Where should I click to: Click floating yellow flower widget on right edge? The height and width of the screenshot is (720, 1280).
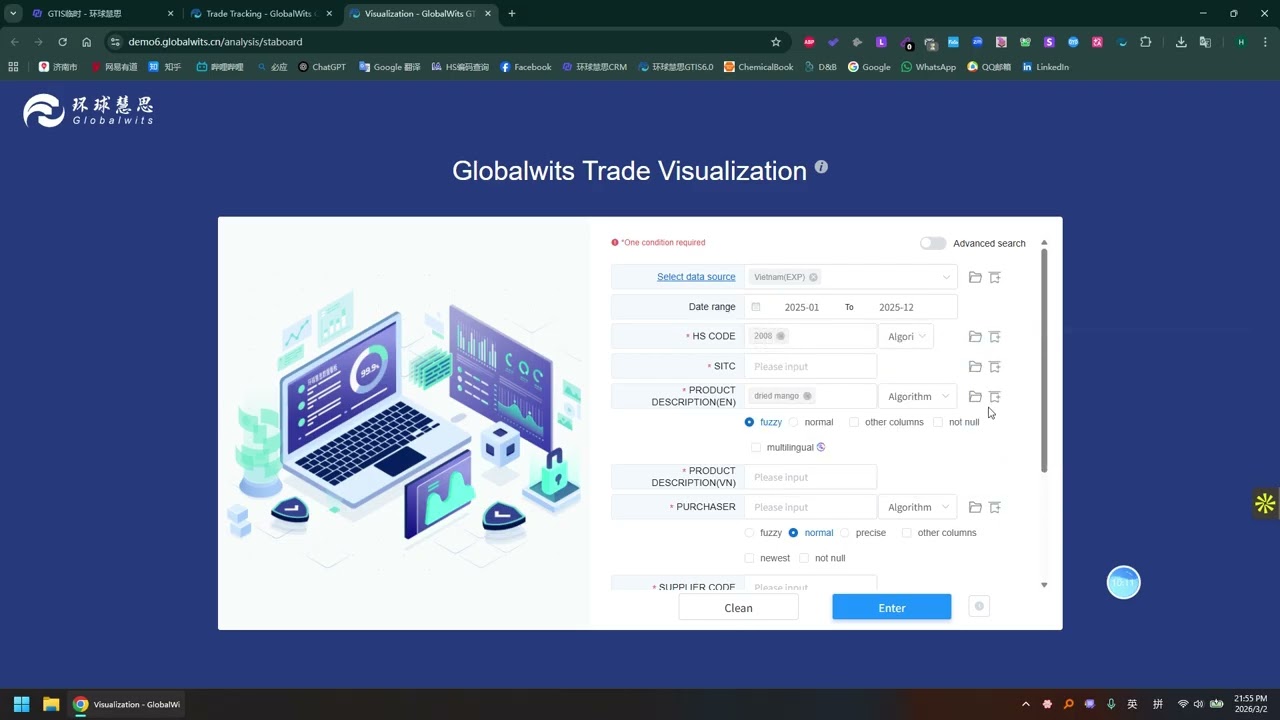point(1265,503)
